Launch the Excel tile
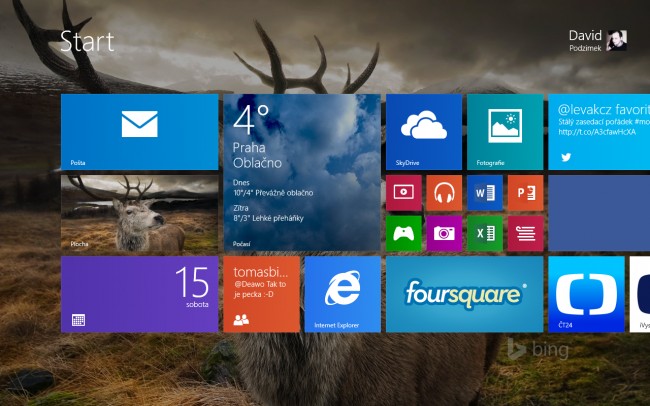 point(485,233)
